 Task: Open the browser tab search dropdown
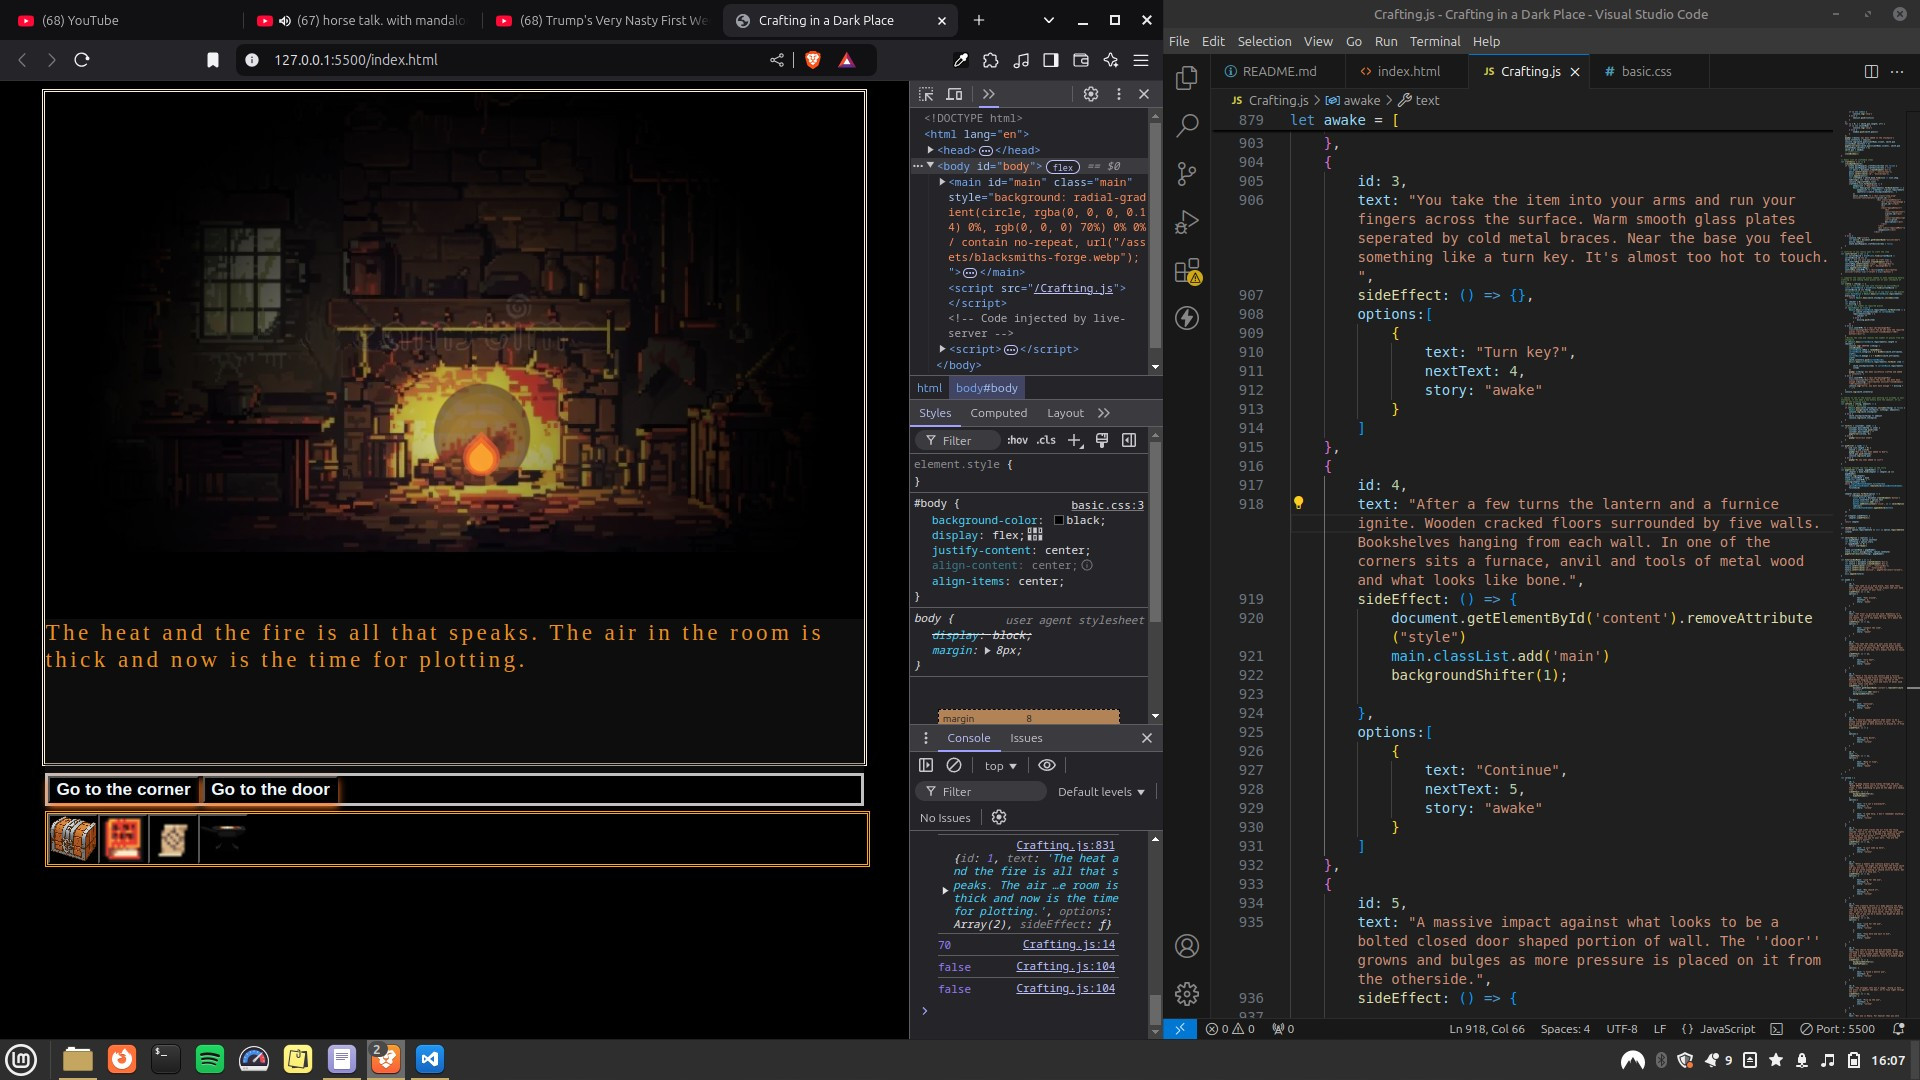pyautogui.click(x=1048, y=20)
